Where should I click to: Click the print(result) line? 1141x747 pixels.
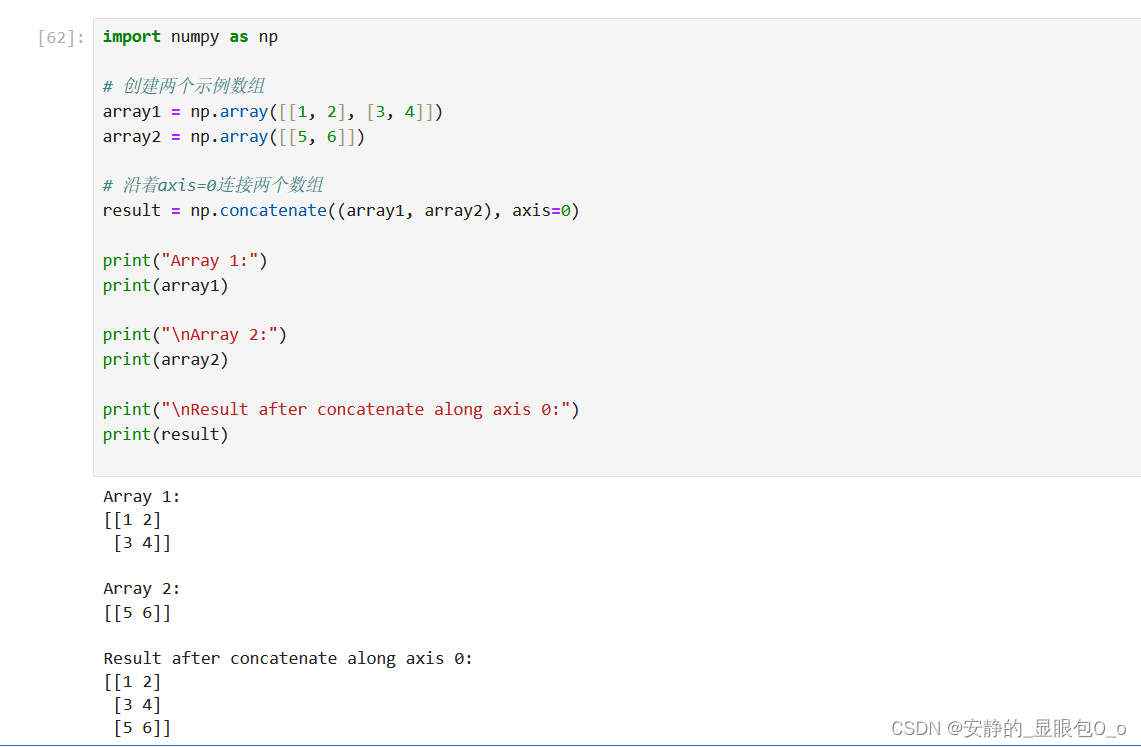coord(165,434)
